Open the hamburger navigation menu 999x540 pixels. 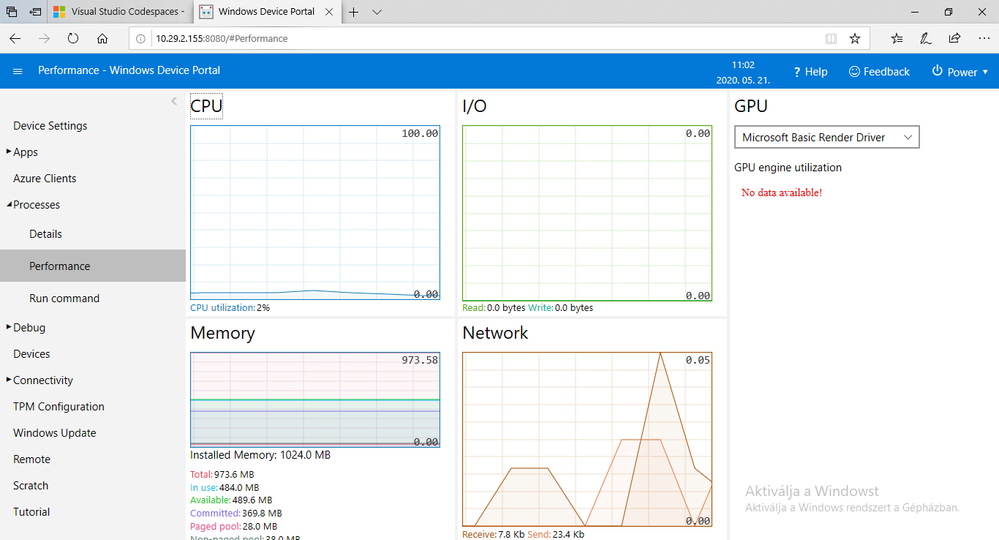(x=18, y=71)
